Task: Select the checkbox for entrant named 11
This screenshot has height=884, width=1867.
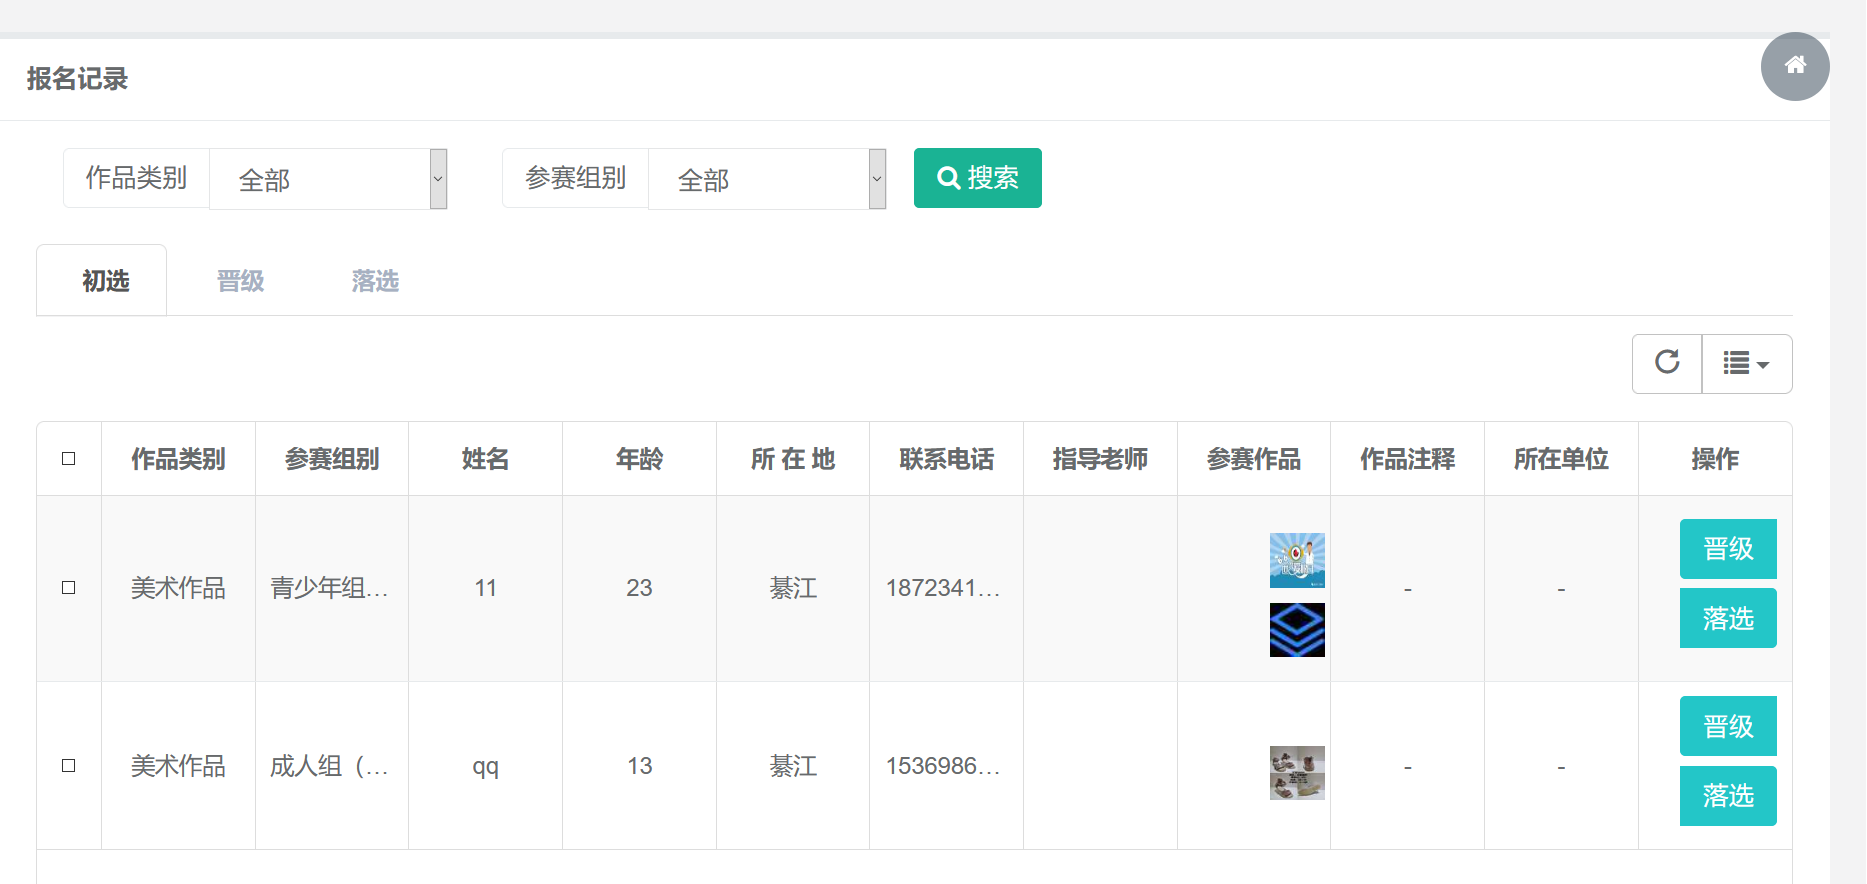Action: (69, 588)
